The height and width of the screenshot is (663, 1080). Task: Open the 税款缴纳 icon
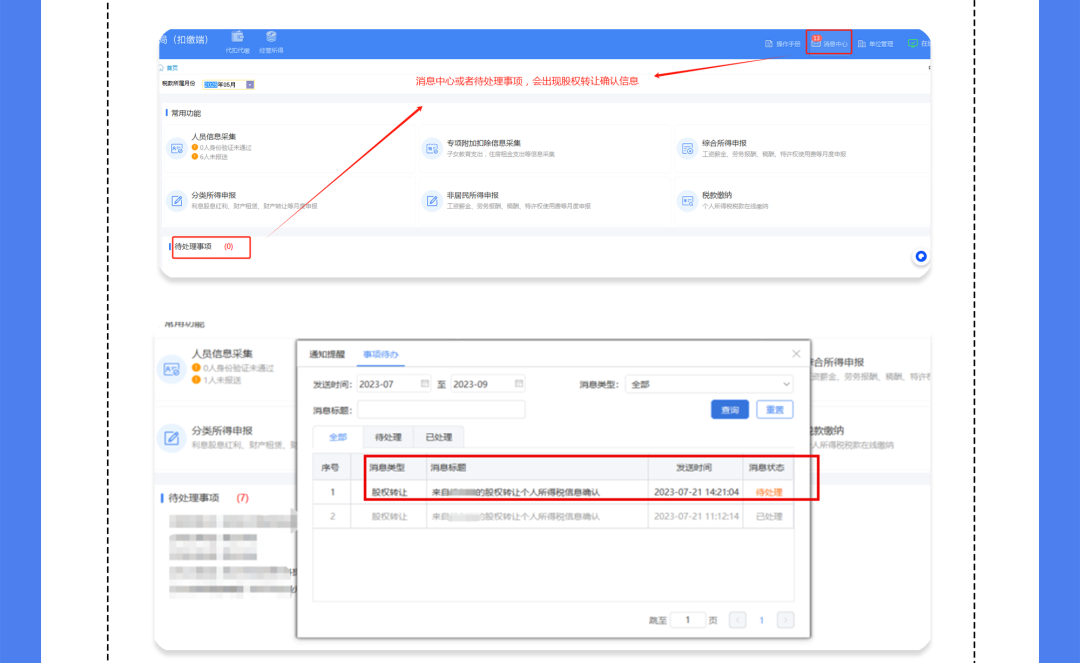click(x=687, y=200)
